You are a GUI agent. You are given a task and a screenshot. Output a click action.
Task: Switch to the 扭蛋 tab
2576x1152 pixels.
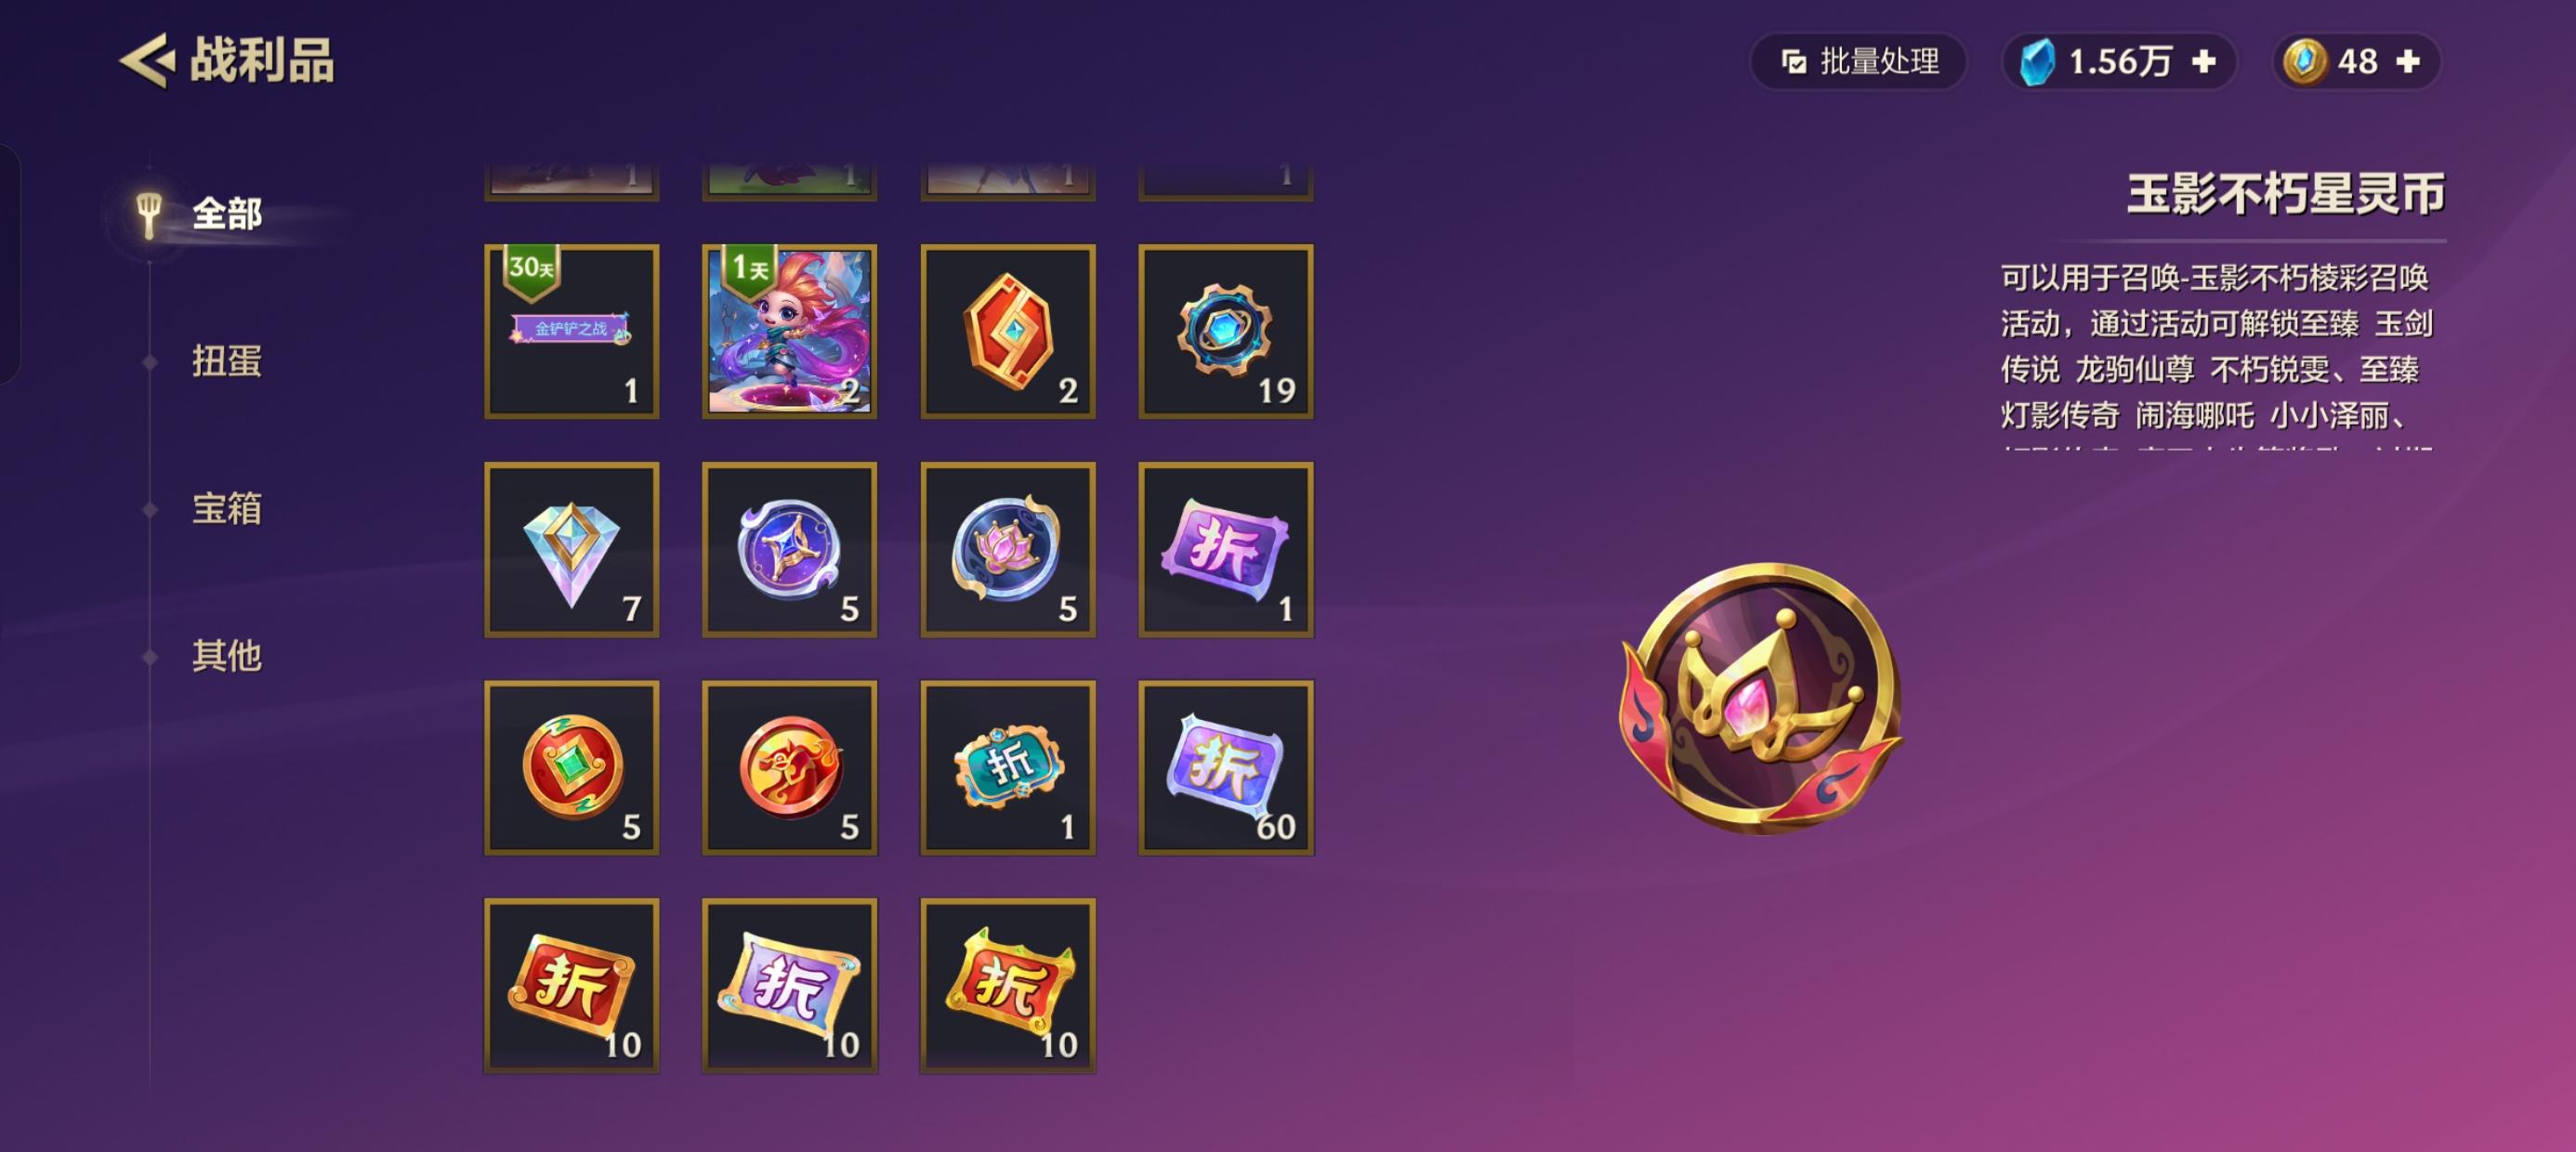[227, 362]
